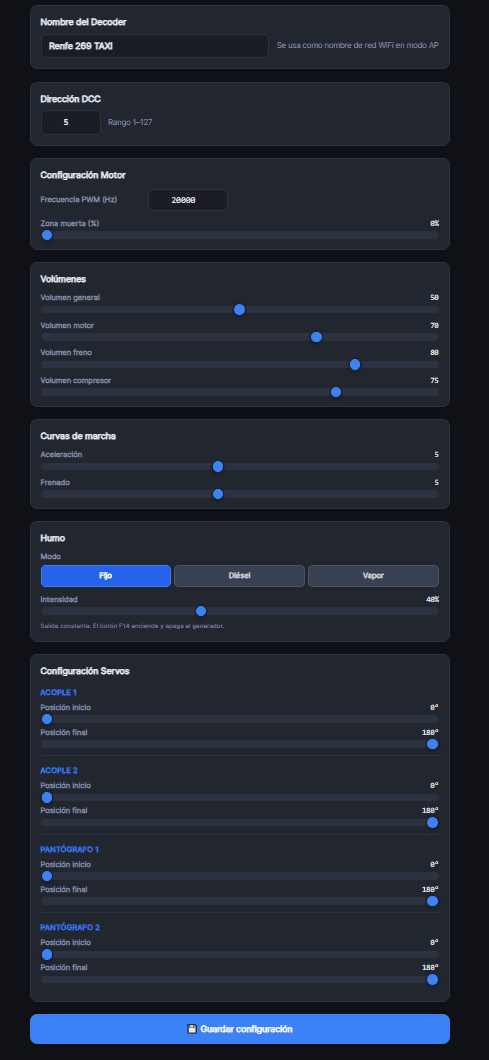489x1060 pixels.
Task: Click ACOPLE 1 Posición inicio slider handle
Action: (x=47, y=719)
